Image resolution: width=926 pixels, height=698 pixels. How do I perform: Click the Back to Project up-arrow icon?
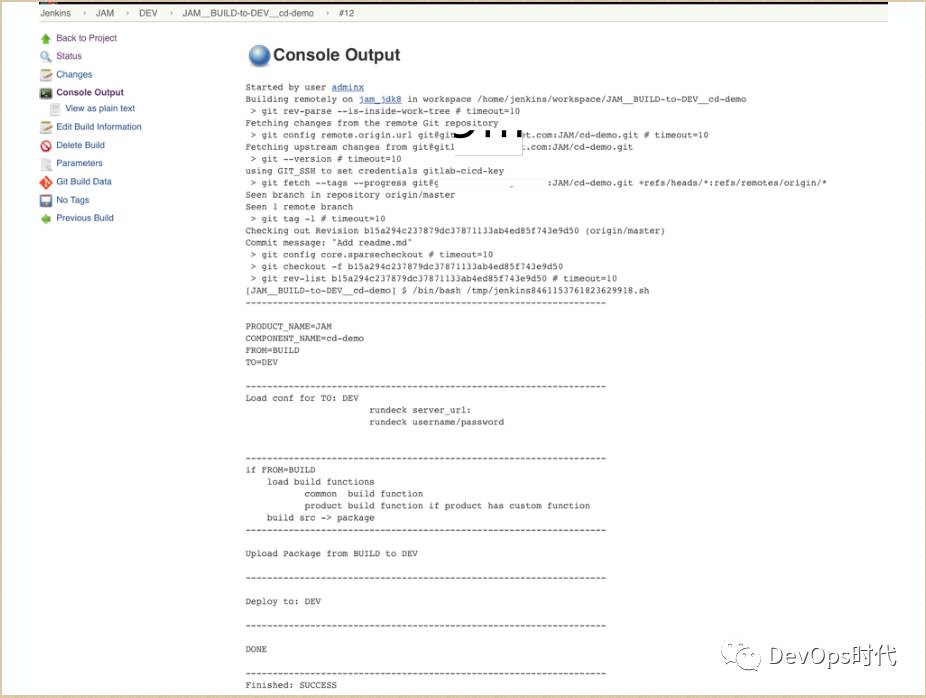click(x=45, y=39)
